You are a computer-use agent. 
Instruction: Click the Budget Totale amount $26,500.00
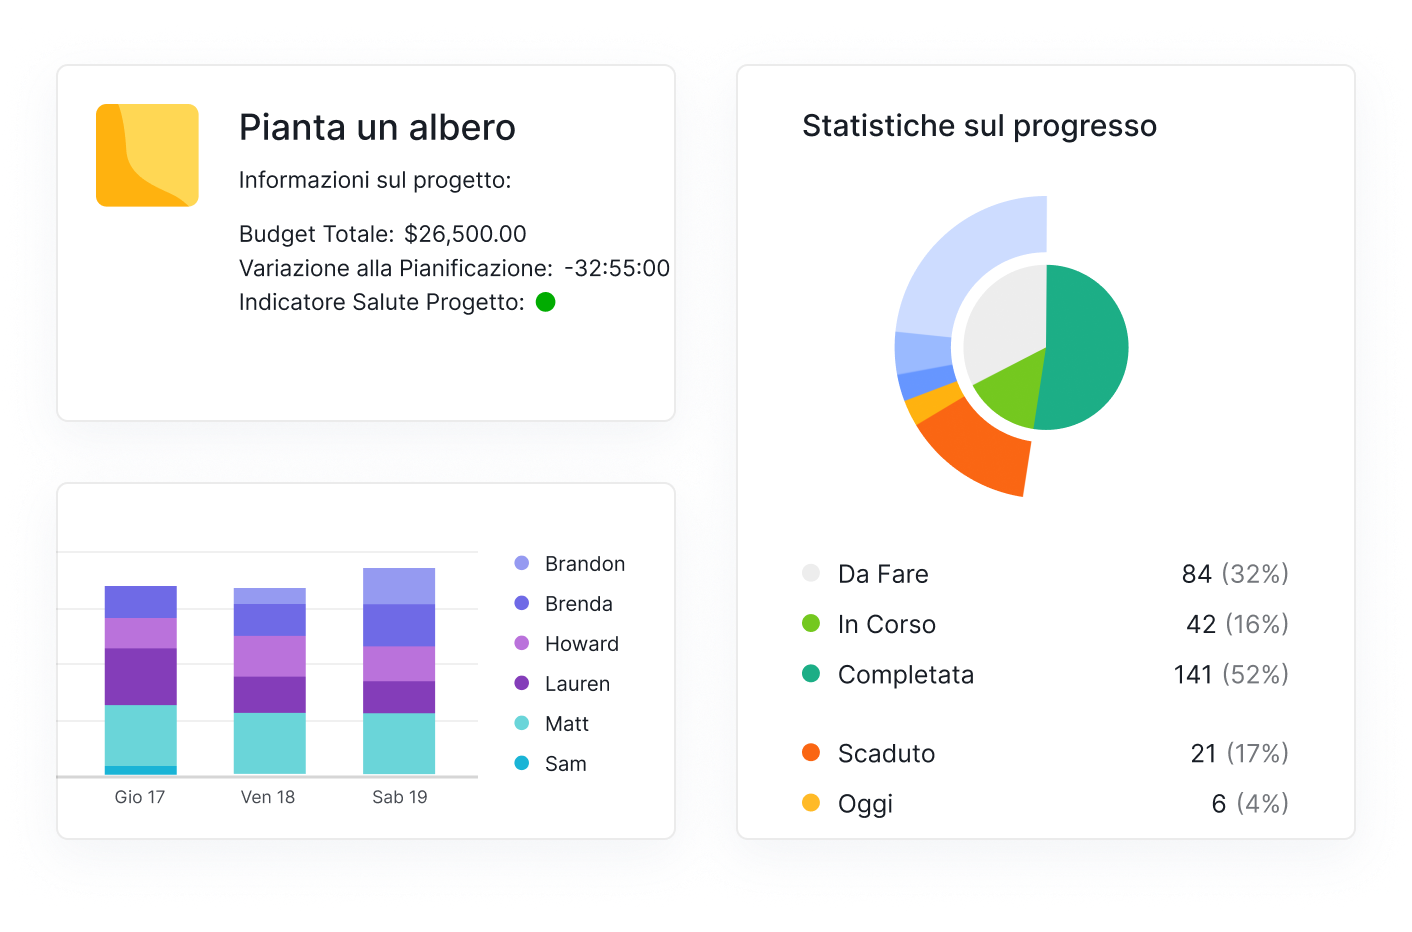[x=465, y=234]
